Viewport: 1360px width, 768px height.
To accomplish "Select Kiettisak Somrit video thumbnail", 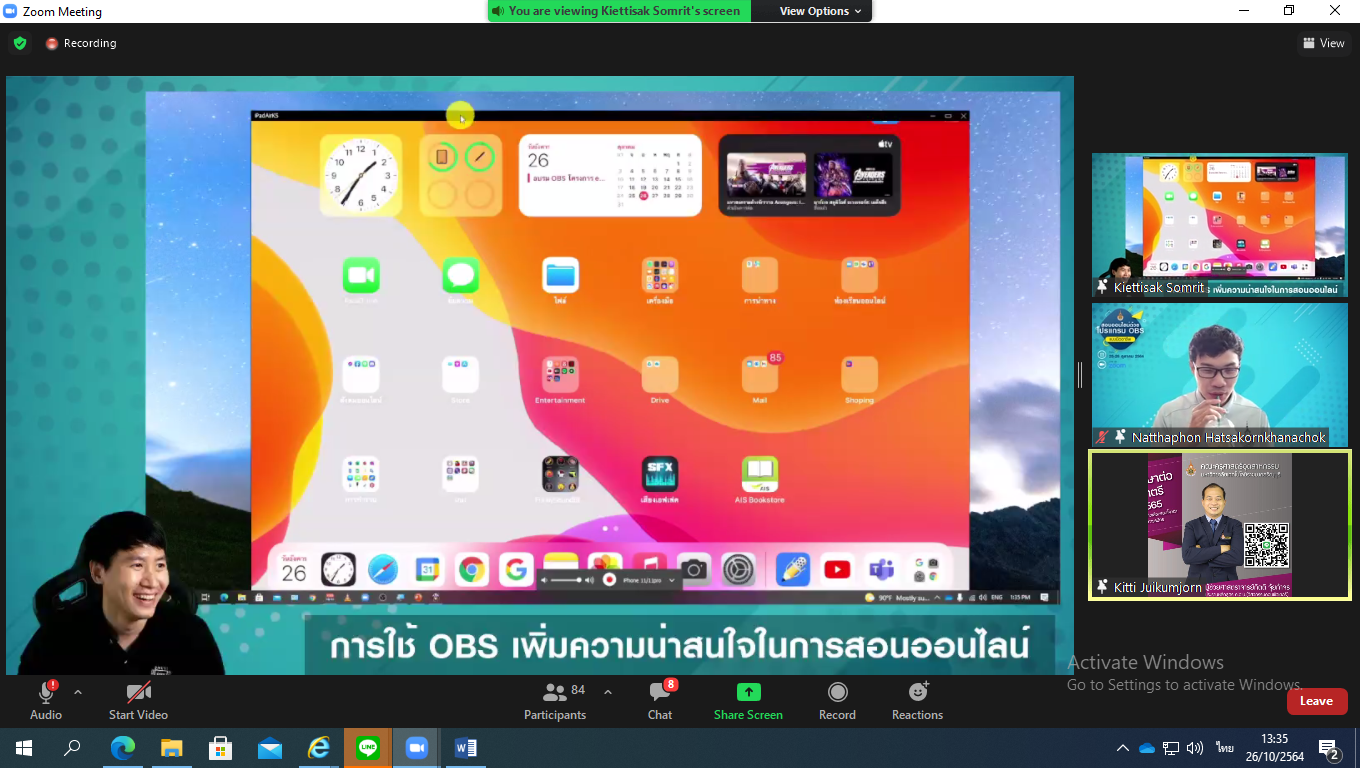I will [x=1219, y=225].
